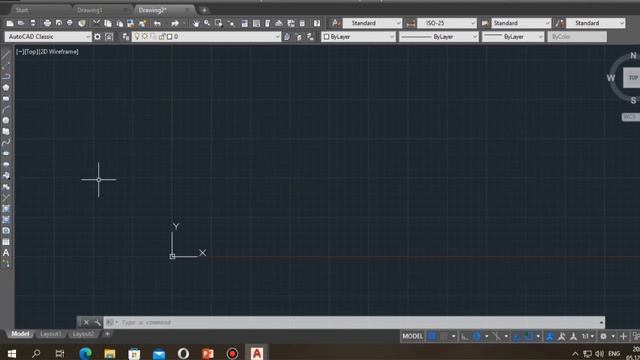
Task: Open Workspace Settings gear icon
Action: tap(98, 37)
